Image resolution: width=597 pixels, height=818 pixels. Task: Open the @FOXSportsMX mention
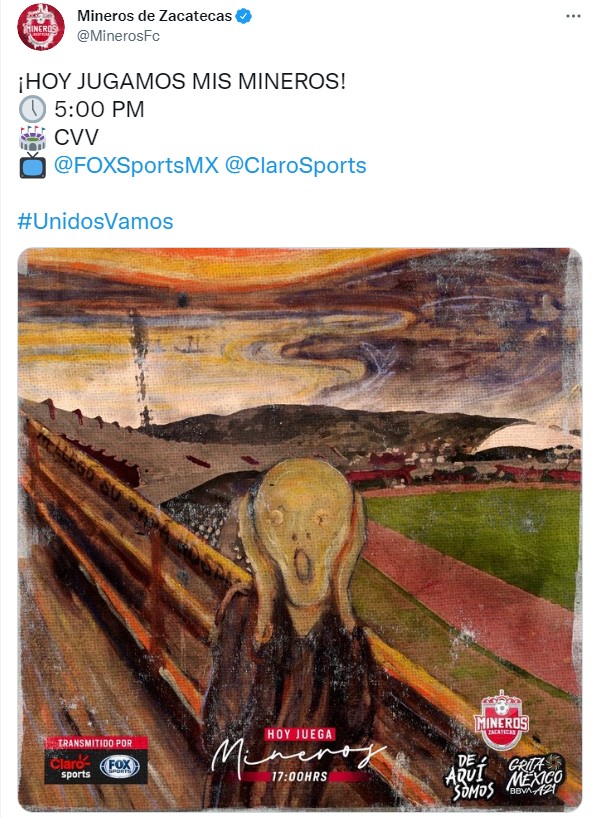pyautogui.click(x=136, y=166)
